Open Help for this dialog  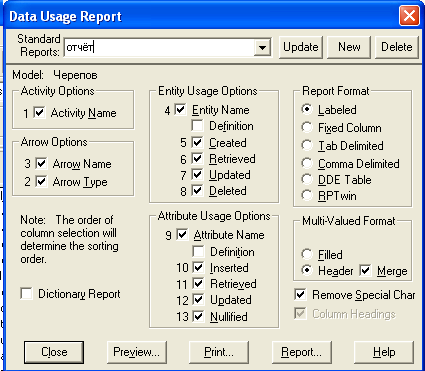coord(384,352)
